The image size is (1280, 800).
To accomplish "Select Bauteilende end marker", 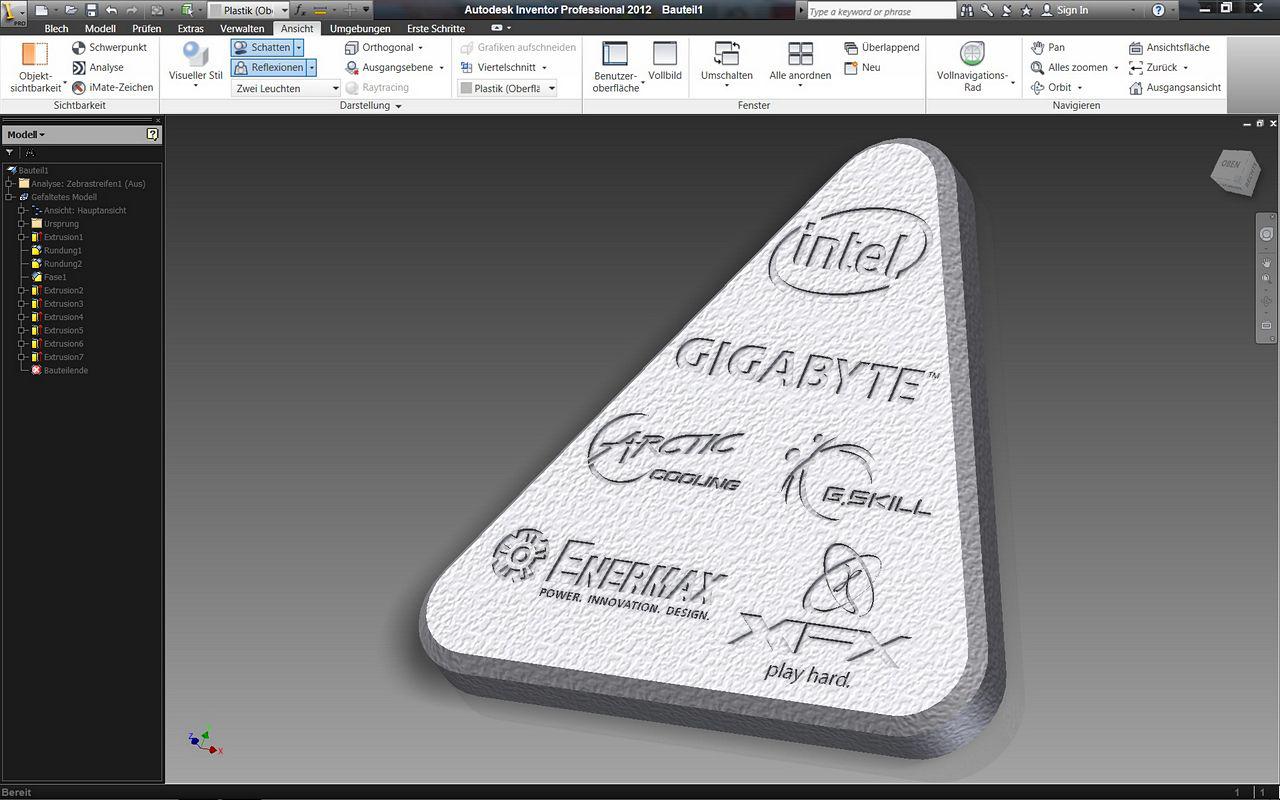I will coord(59,370).
